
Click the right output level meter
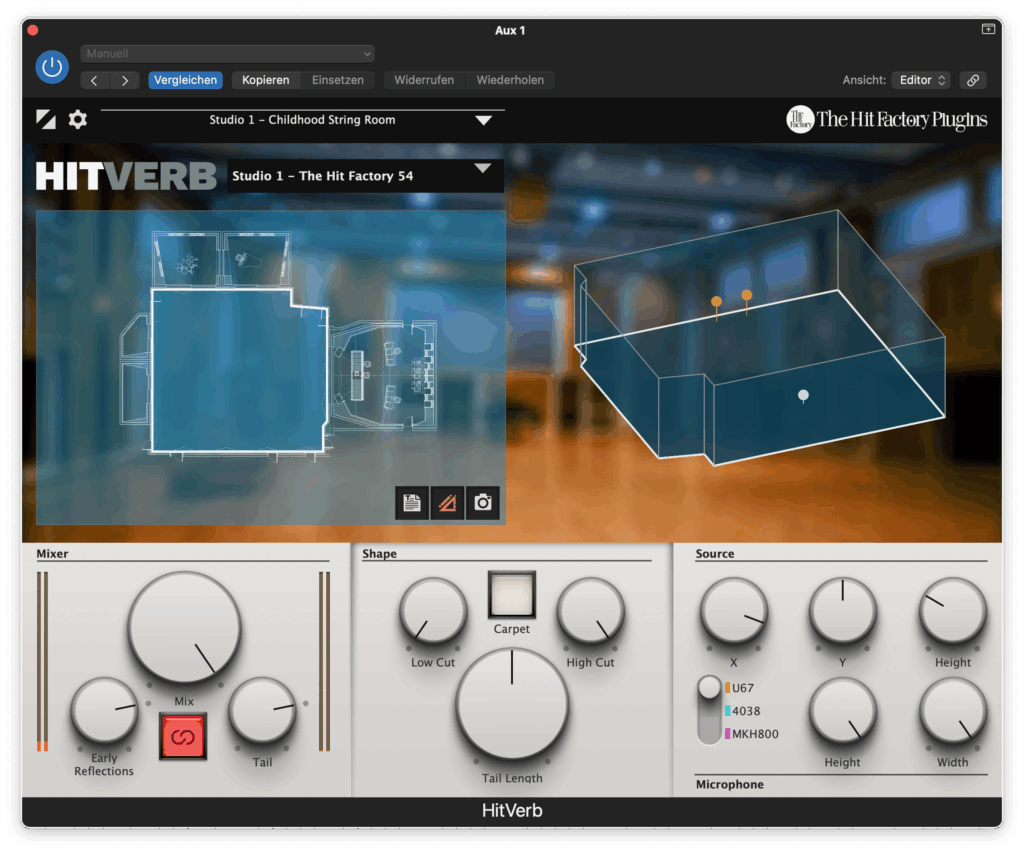(x=324, y=662)
